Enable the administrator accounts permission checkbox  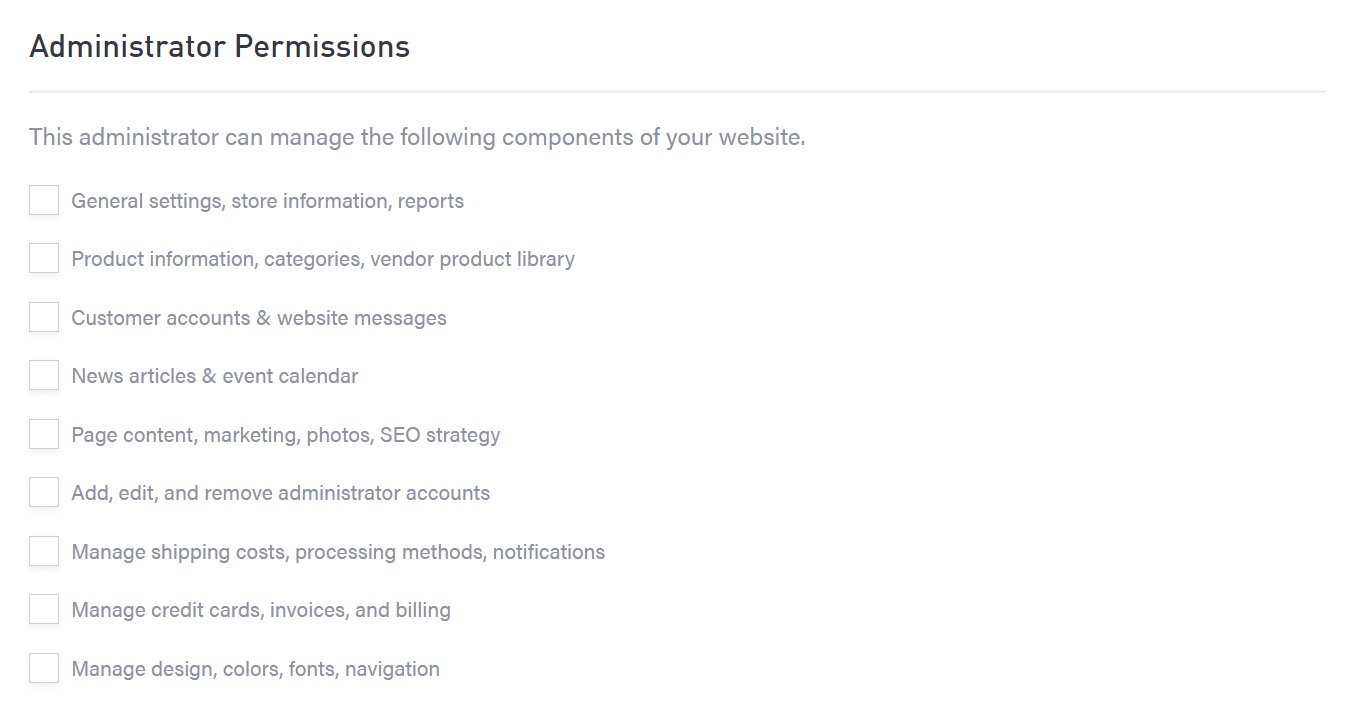(x=44, y=493)
